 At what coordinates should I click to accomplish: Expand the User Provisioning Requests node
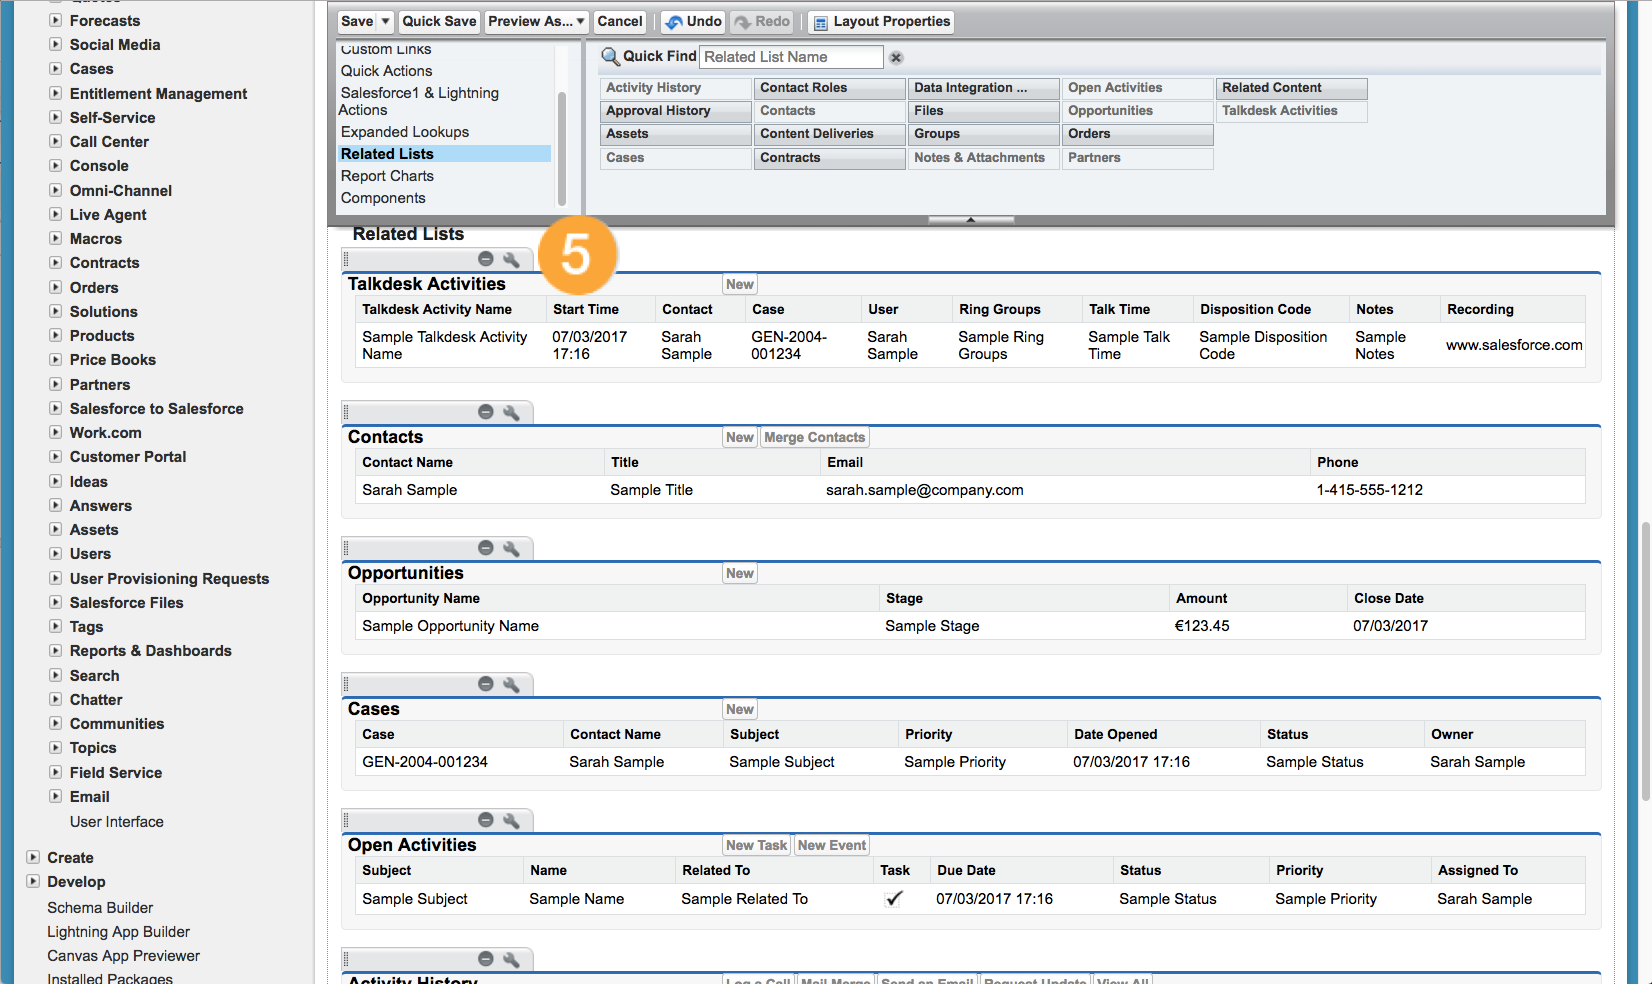tap(56, 578)
